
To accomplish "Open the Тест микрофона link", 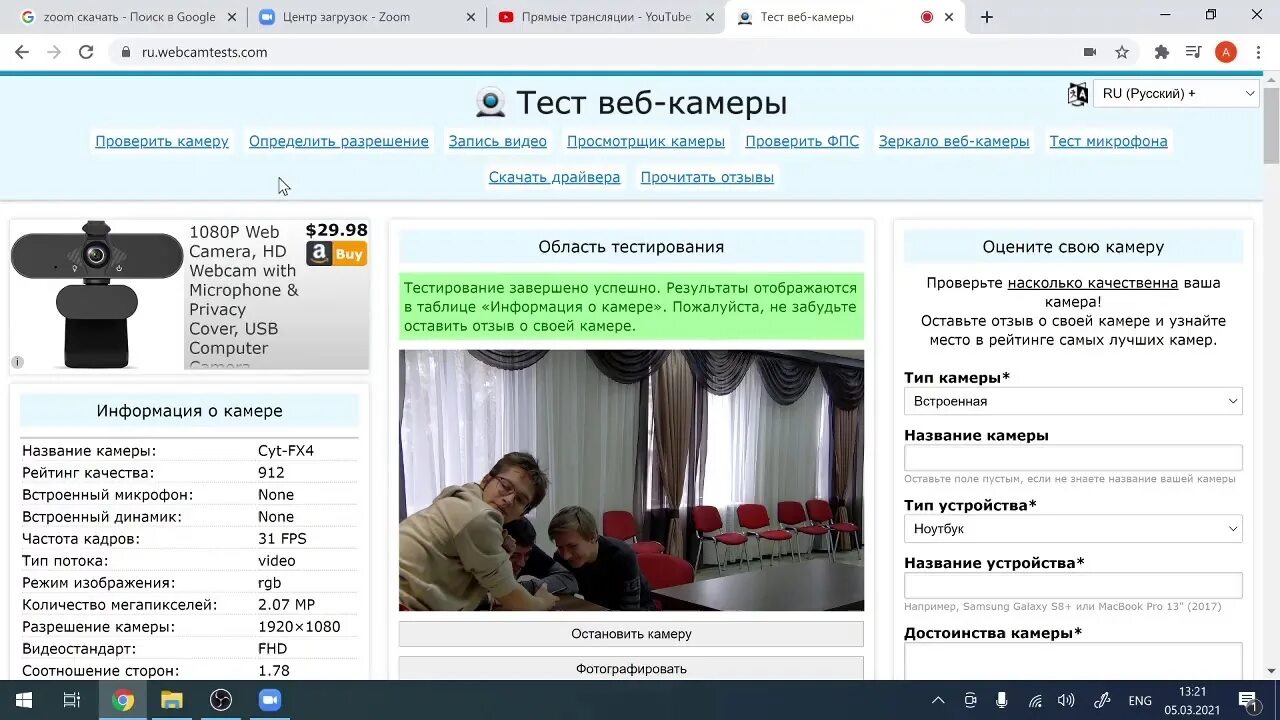I will click(1107, 141).
